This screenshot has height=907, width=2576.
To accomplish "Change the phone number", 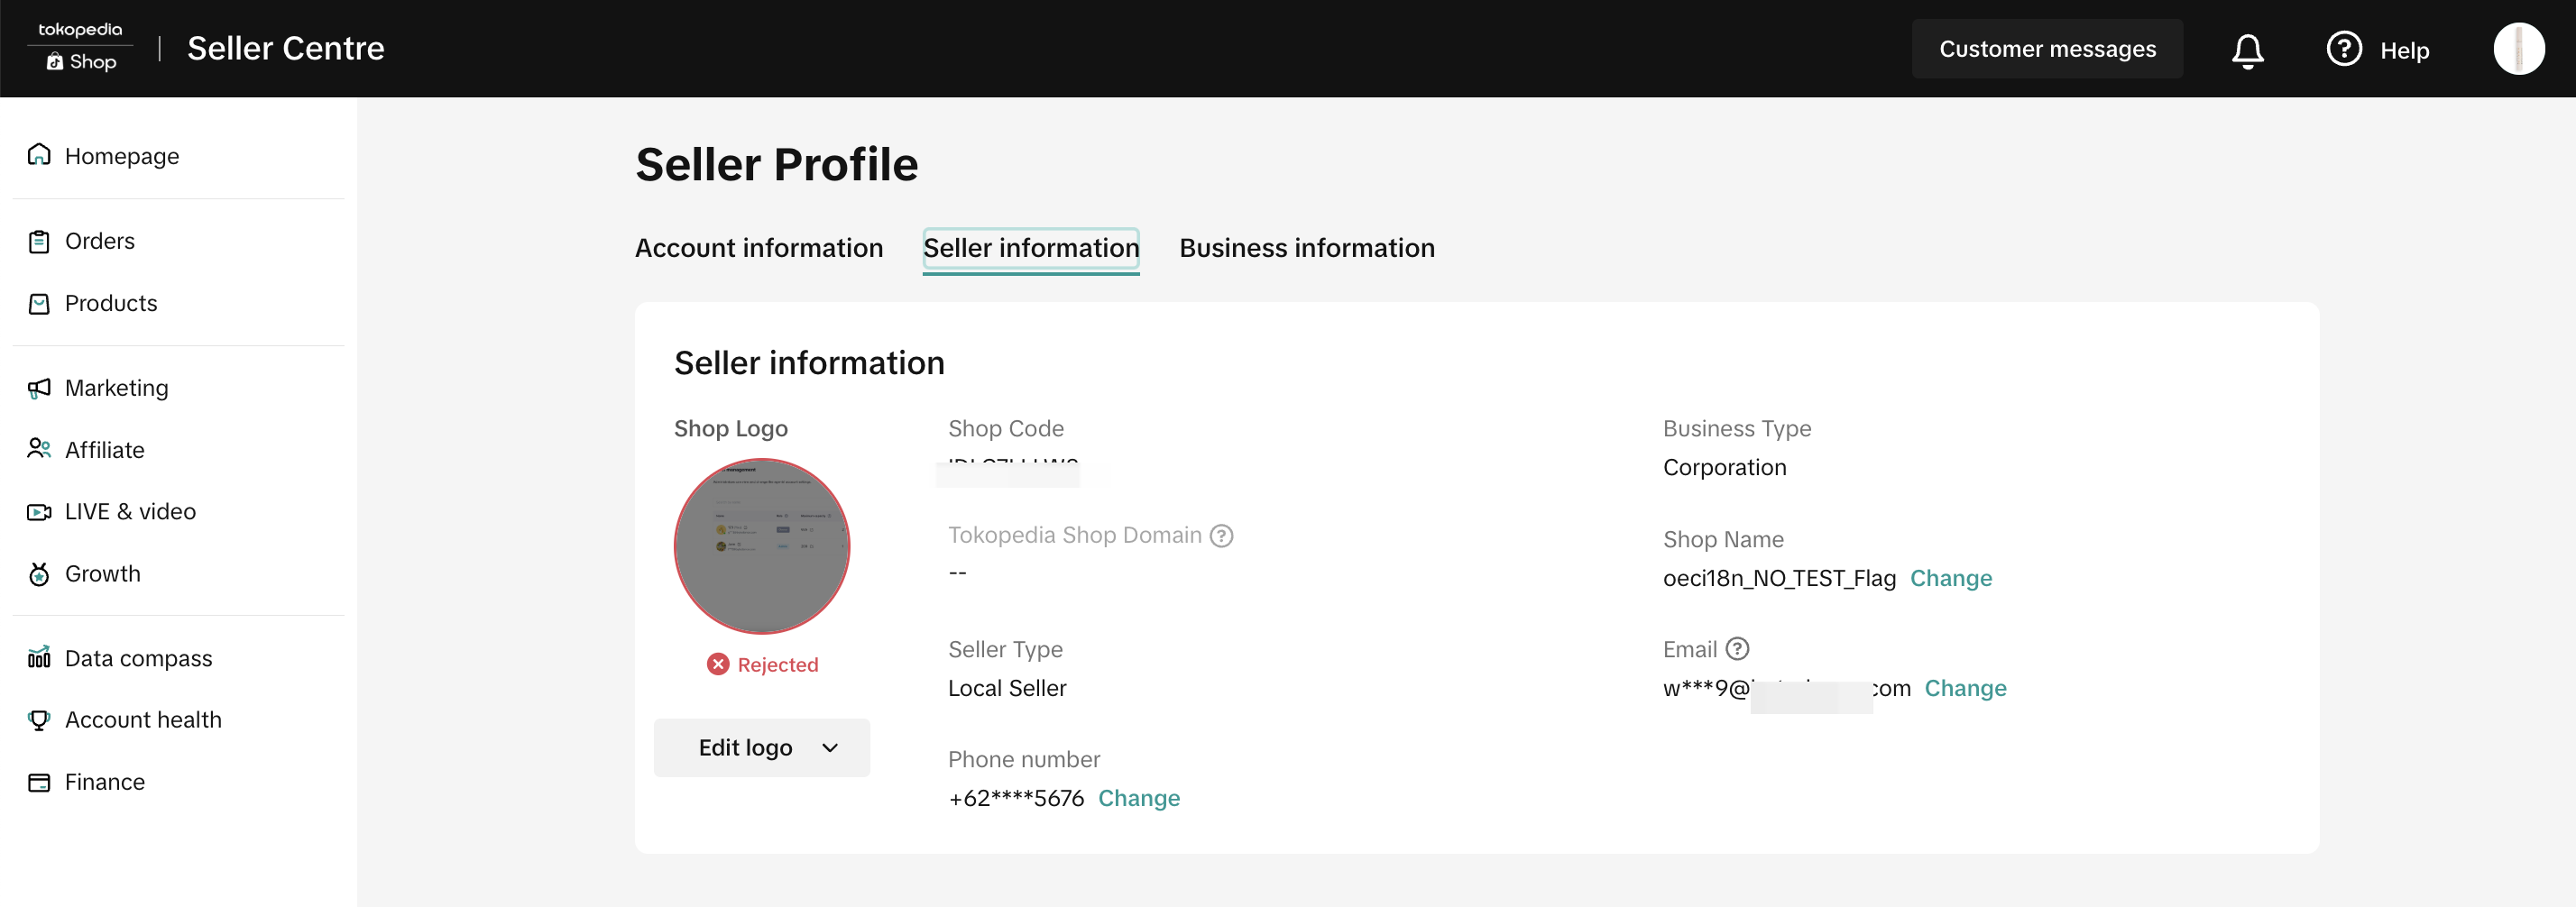I will pos(1139,798).
